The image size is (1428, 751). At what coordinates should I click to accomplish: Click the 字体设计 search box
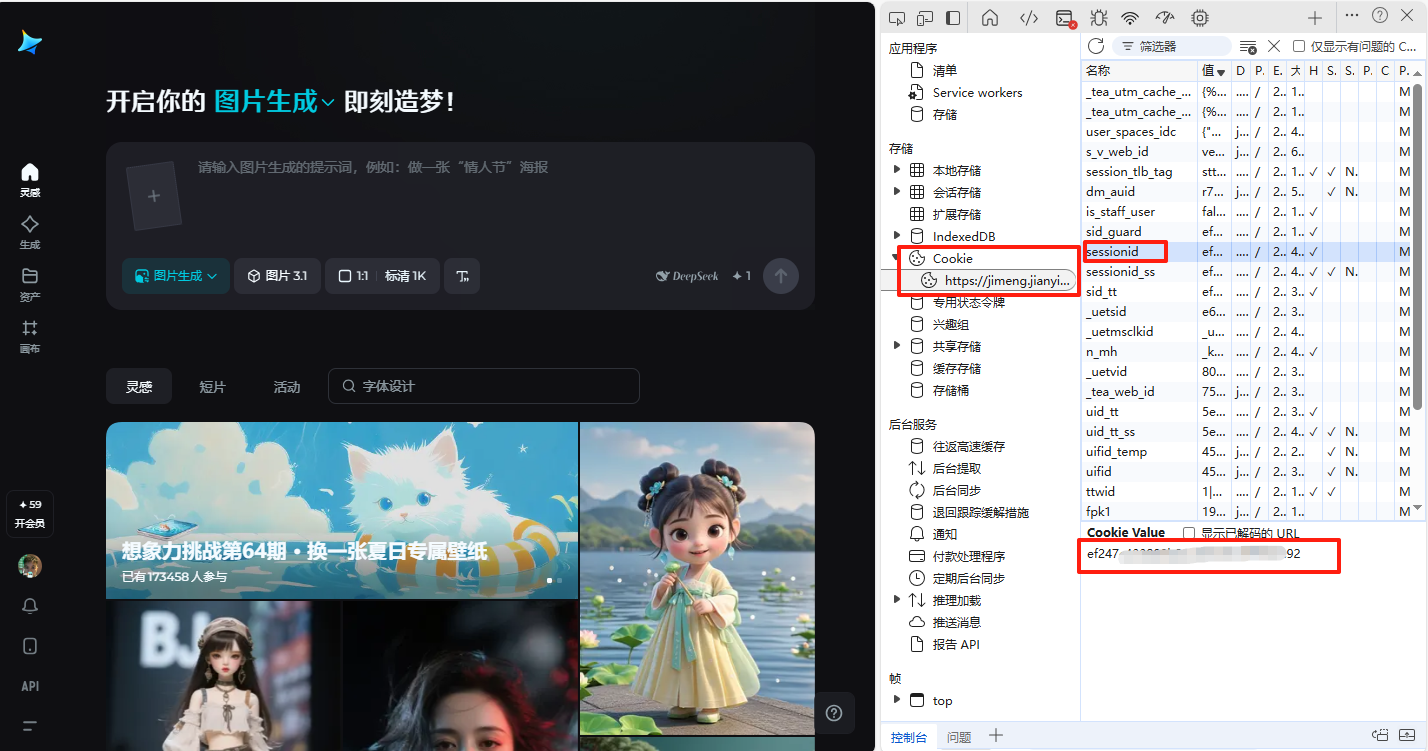[484, 386]
